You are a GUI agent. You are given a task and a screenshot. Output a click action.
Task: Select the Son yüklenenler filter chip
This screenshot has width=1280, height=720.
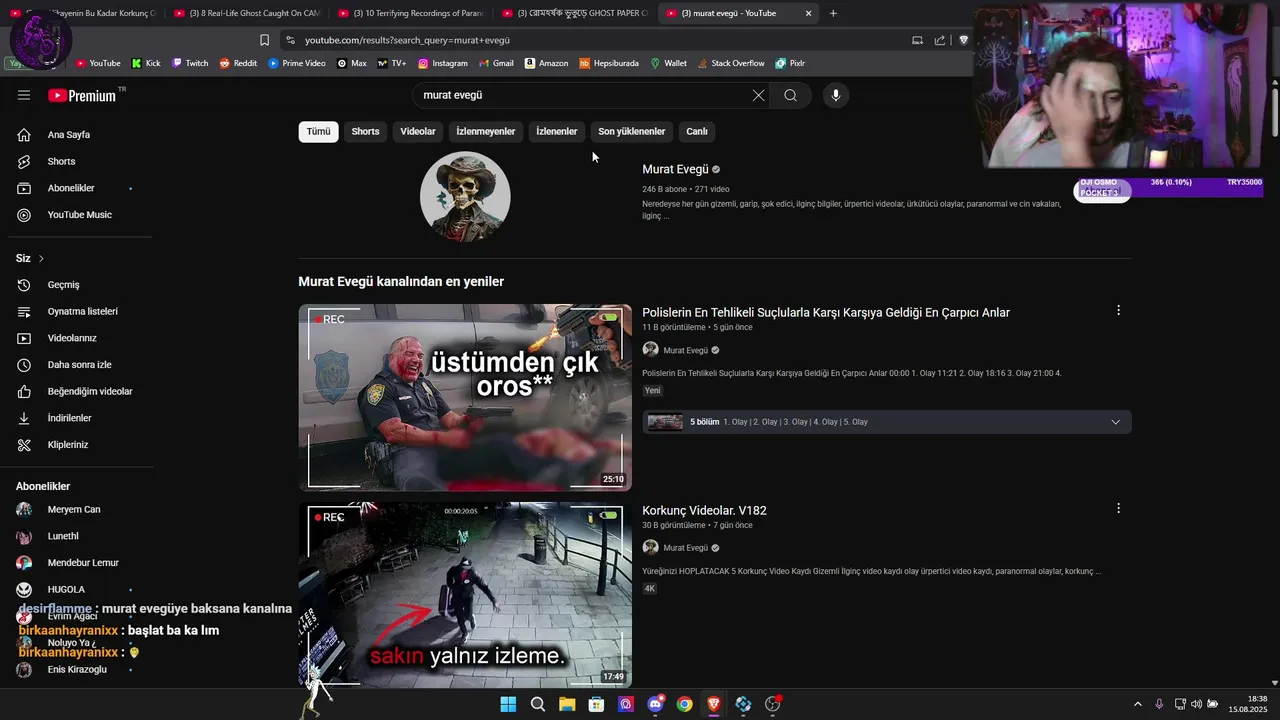[632, 131]
